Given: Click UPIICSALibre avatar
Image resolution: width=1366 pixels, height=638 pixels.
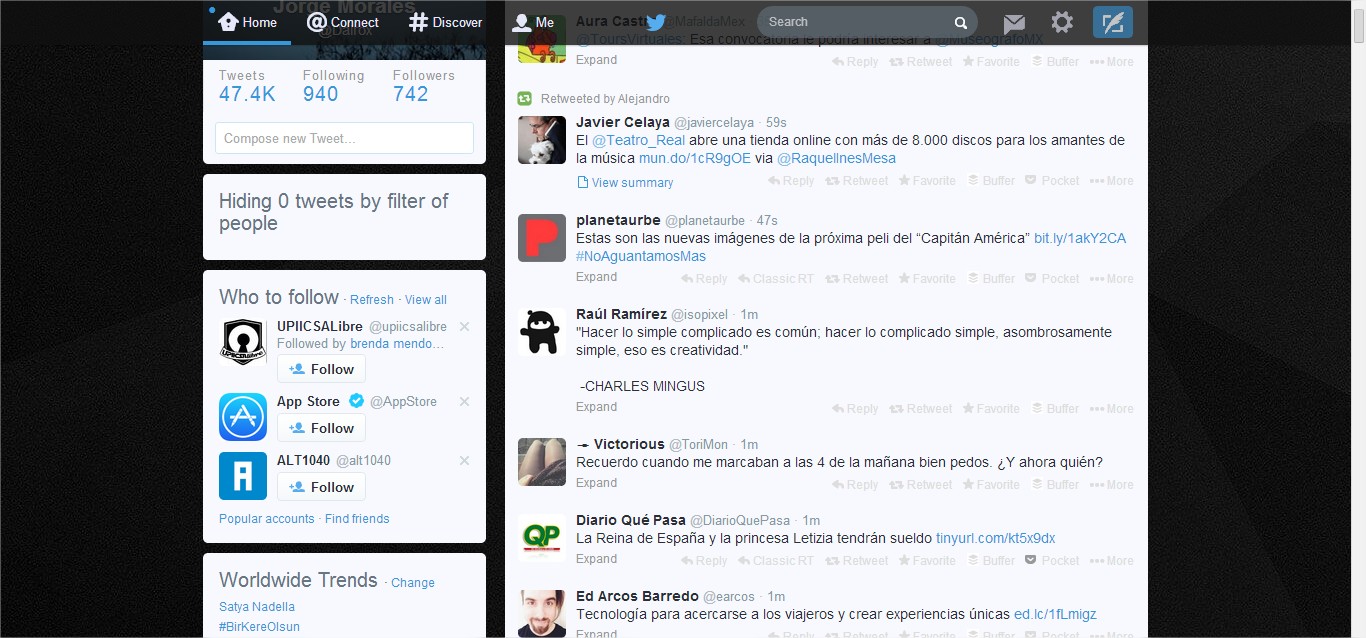Looking at the screenshot, I should [243, 342].
